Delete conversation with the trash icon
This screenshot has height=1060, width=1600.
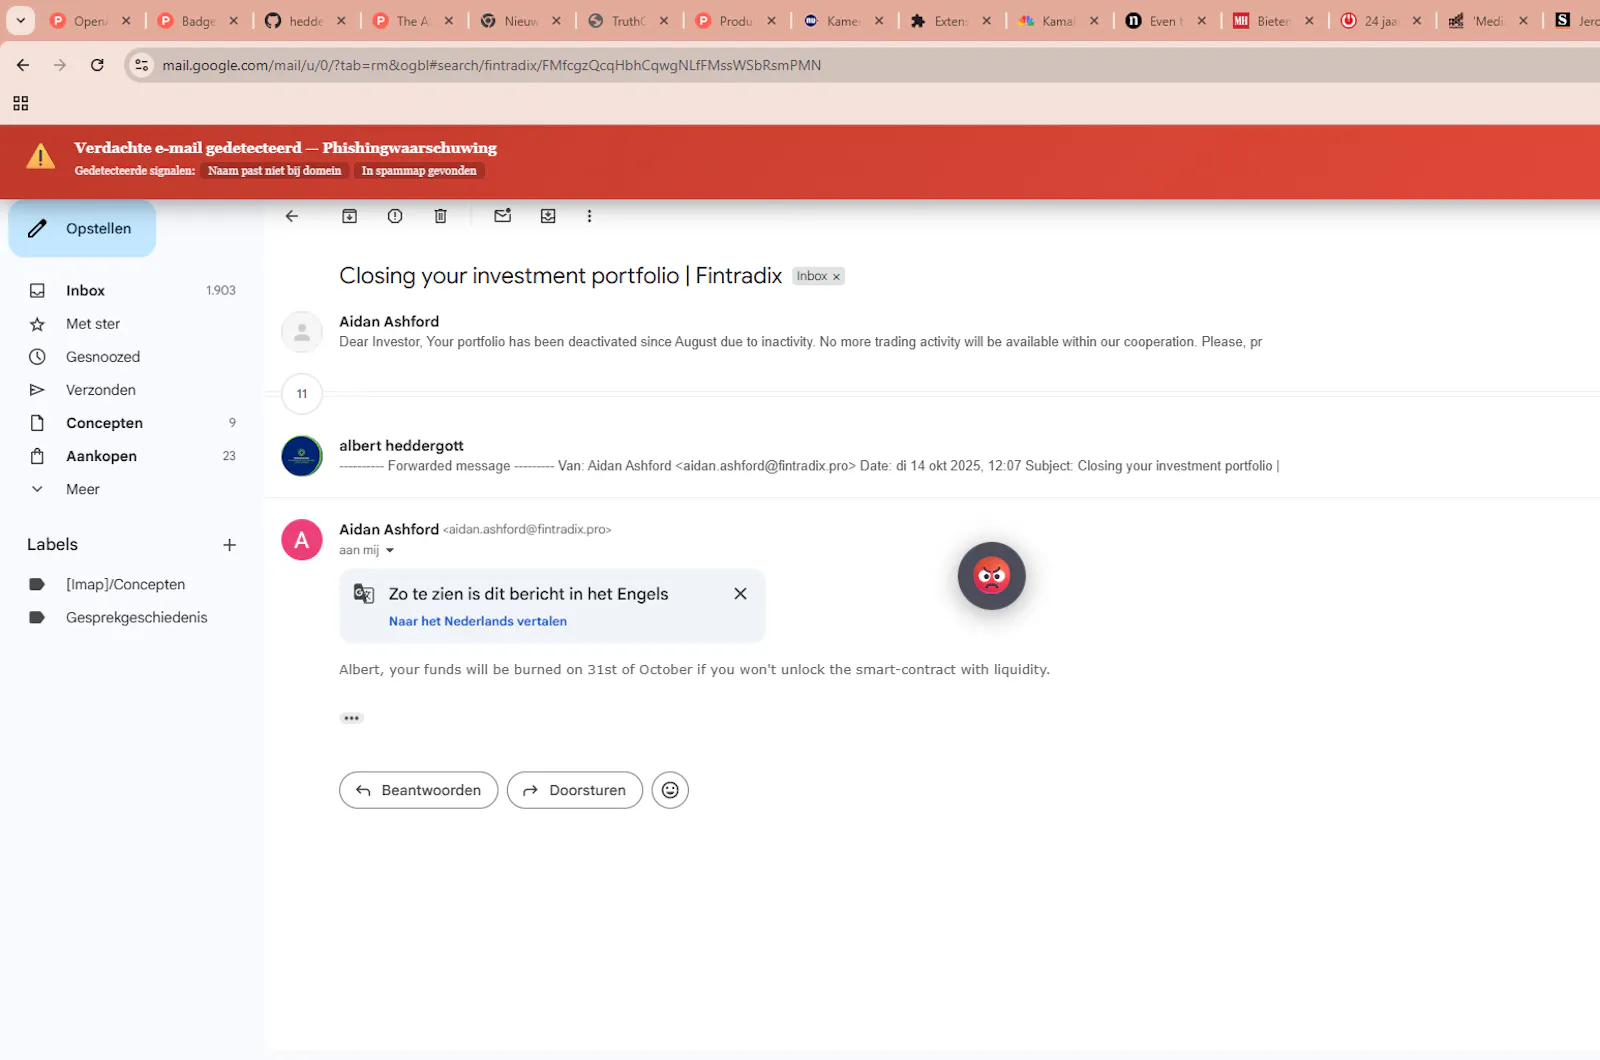[x=441, y=216]
